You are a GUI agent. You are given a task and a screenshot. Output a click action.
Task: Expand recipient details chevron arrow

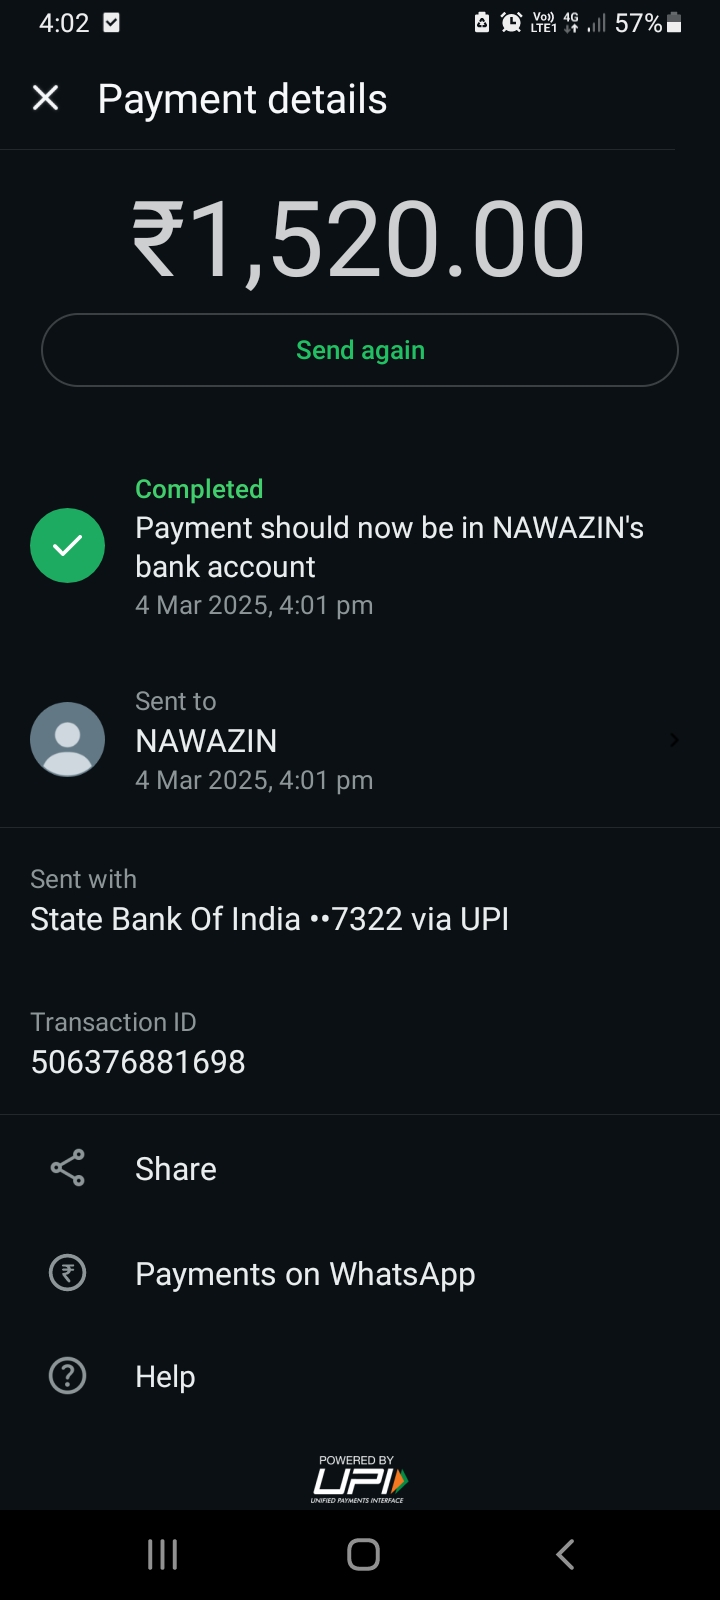pyautogui.click(x=674, y=740)
